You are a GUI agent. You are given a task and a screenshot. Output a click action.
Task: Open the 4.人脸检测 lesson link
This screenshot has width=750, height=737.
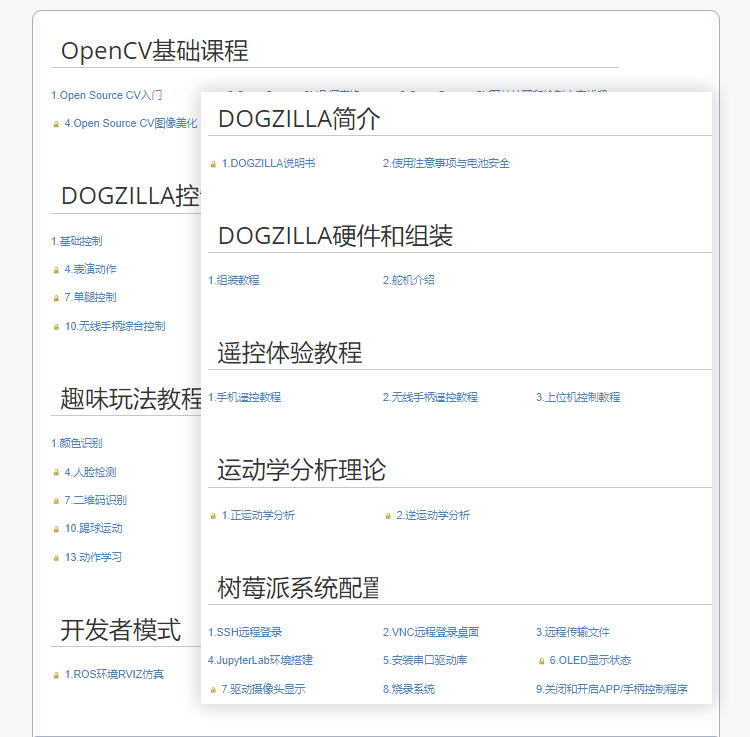(x=90, y=472)
